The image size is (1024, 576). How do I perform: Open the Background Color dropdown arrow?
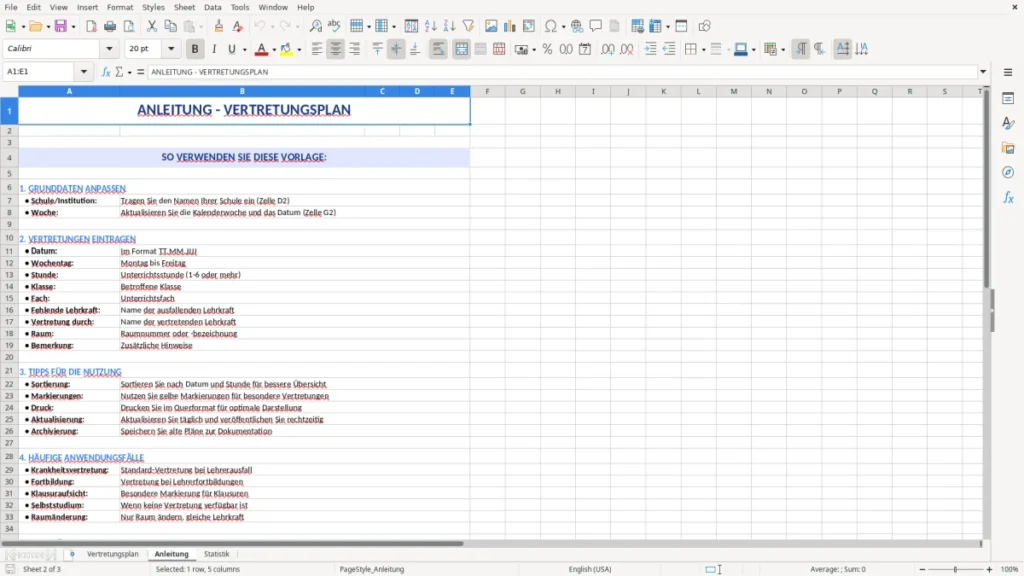[299, 50]
